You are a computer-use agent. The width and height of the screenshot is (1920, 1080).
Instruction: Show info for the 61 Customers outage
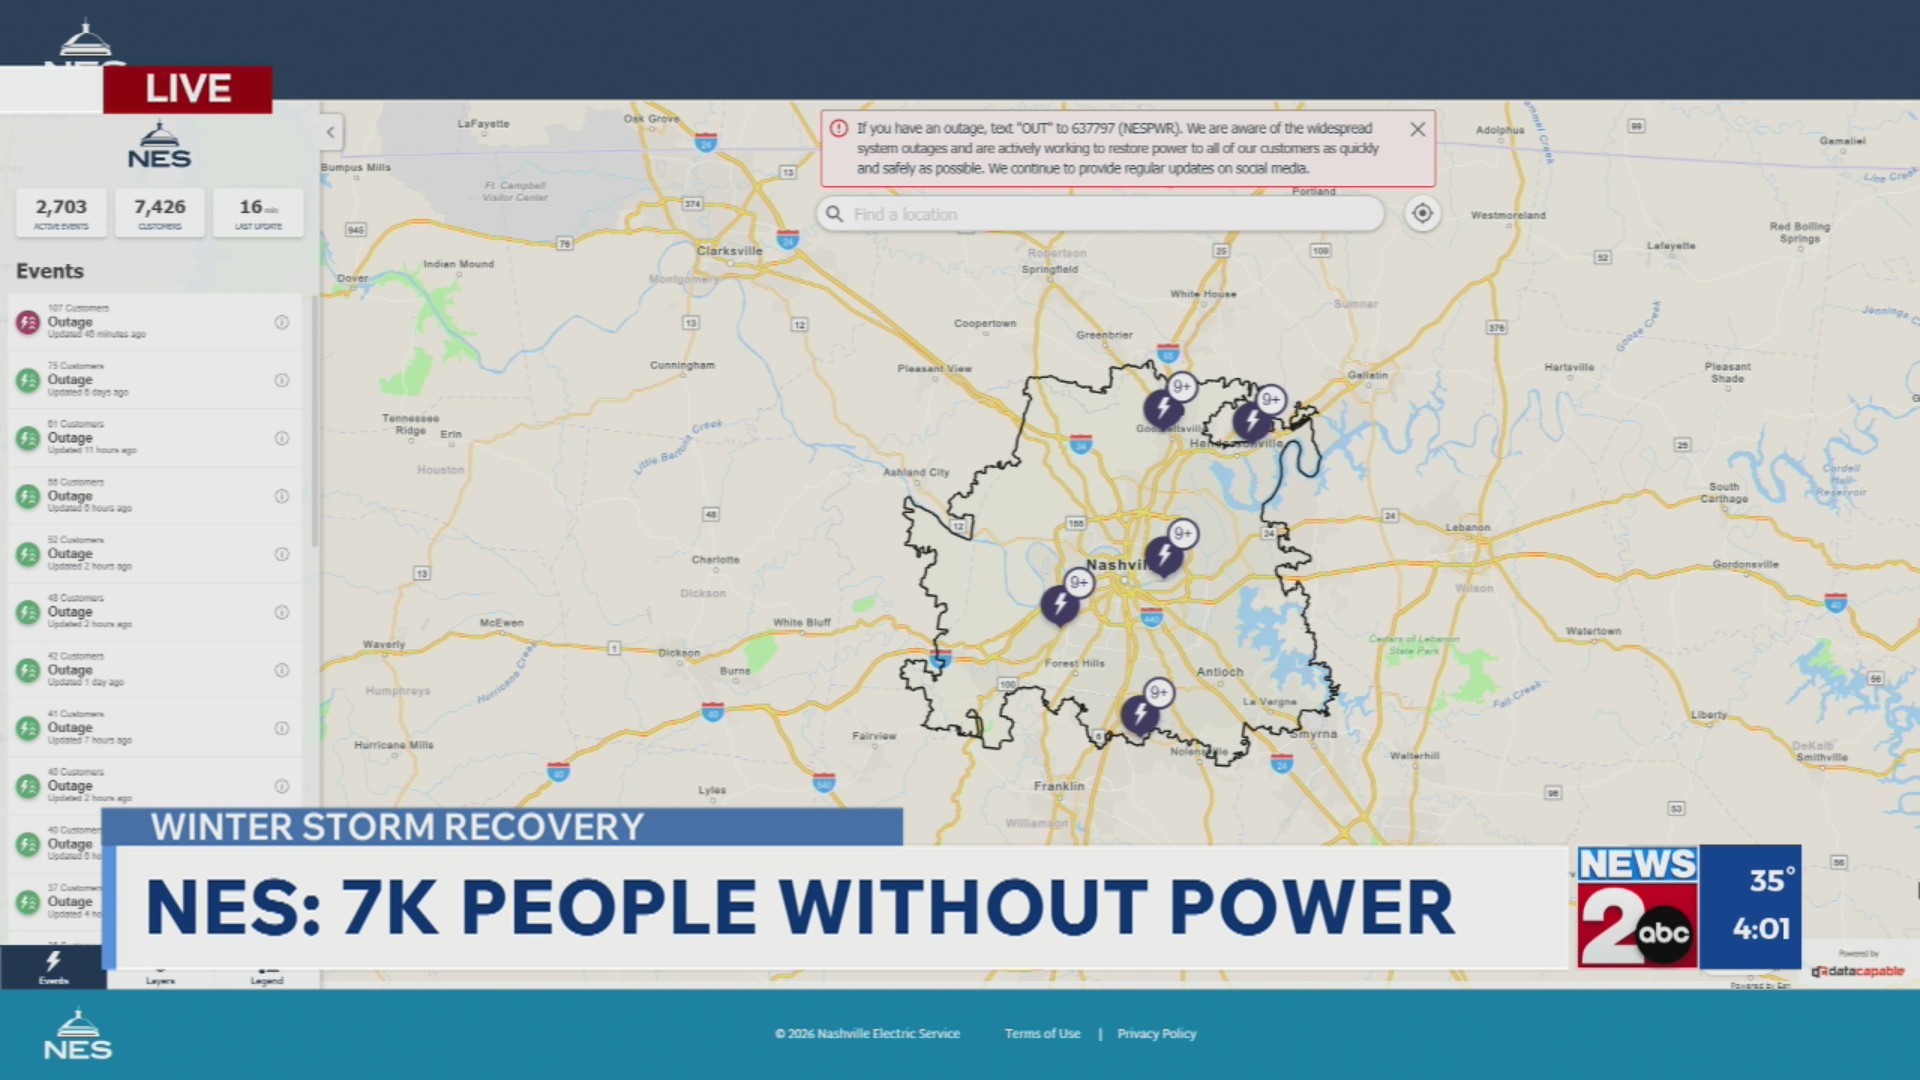point(282,438)
